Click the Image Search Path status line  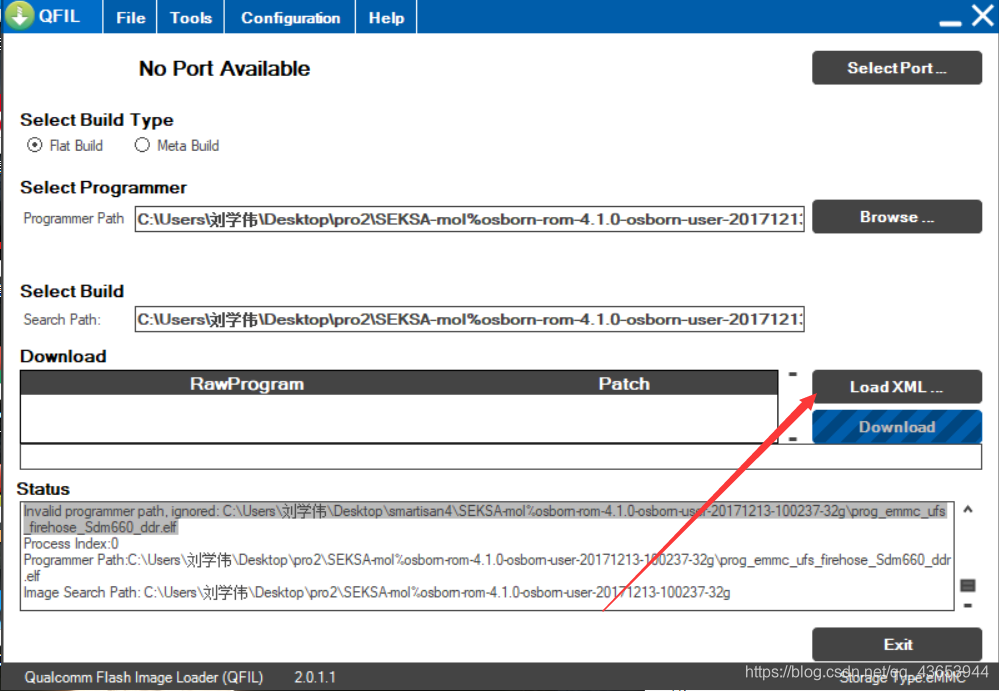click(x=377, y=593)
